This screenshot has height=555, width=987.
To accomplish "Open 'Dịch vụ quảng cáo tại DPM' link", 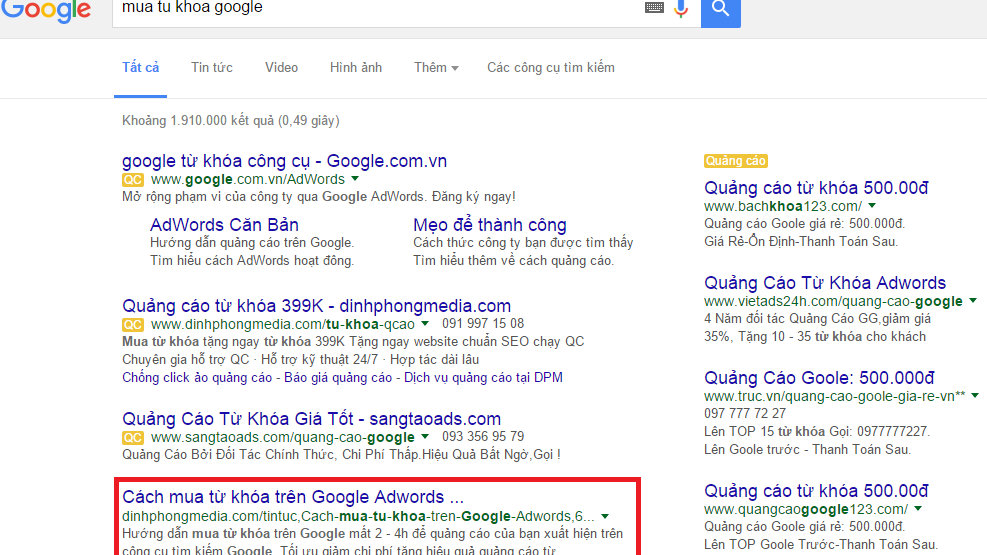I will [483, 378].
